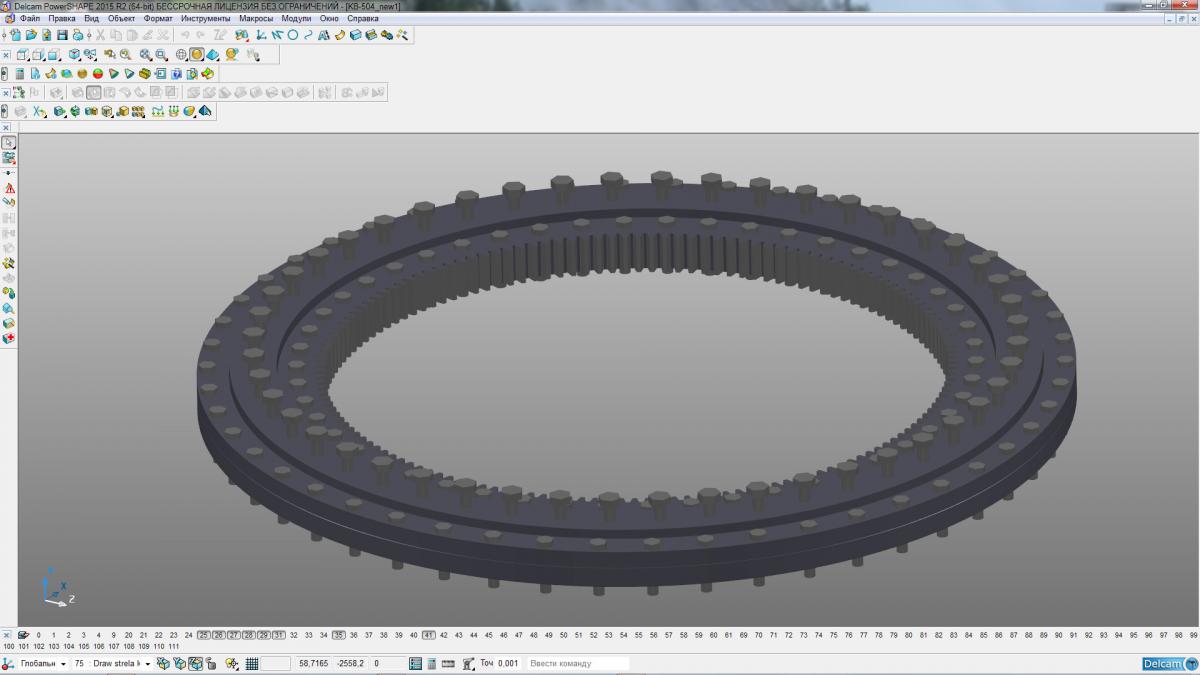This screenshot has width=1200, height=675.
Task: Click level number 100
Action: [9, 647]
